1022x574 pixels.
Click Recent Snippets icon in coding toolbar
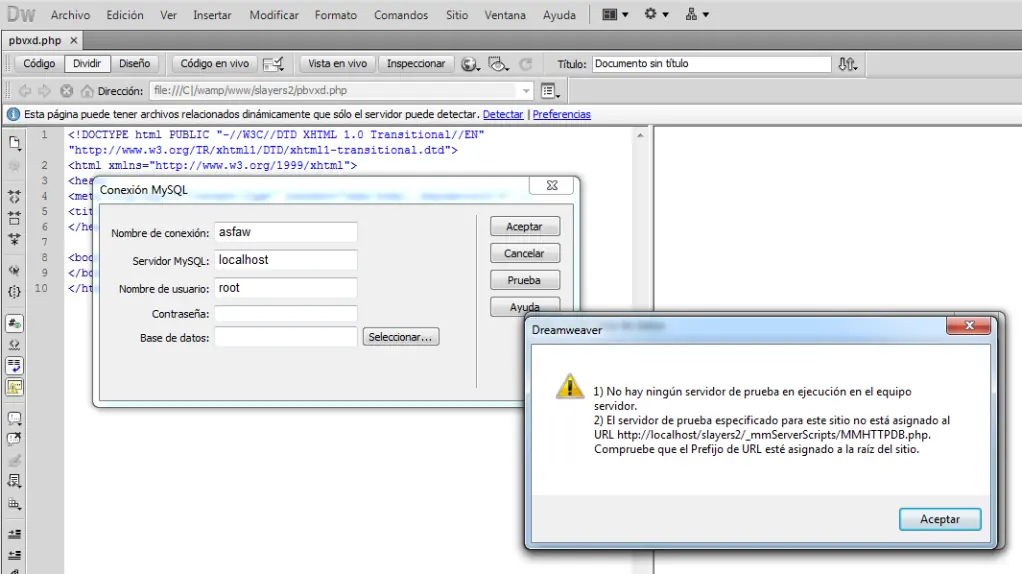click(14, 481)
